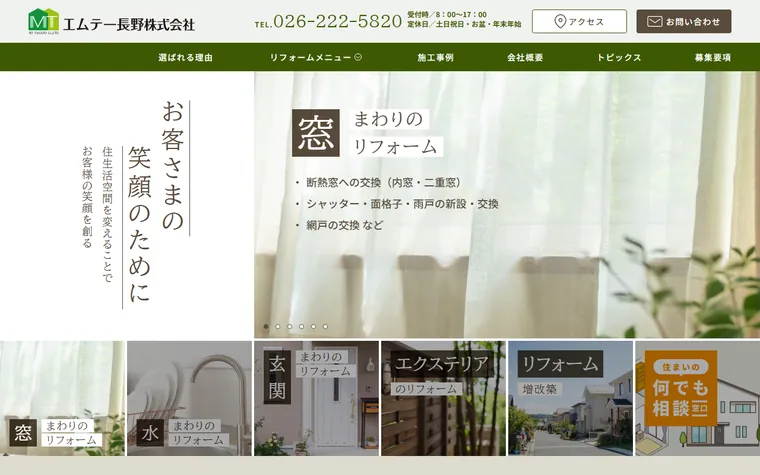Image resolution: width=760 pixels, height=475 pixels.
Task: Click the text シャッター・面格子・雨戸の新設・交換
Action: (402, 204)
